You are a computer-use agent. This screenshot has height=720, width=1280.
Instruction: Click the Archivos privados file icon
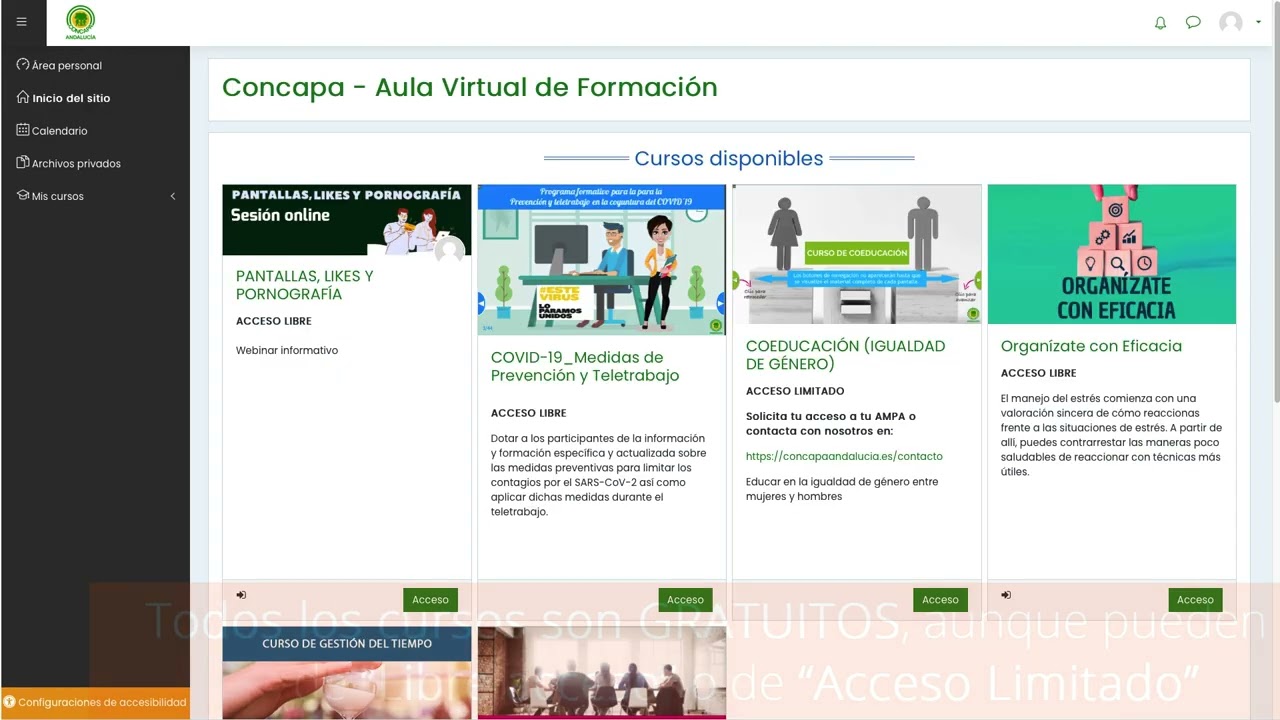[23, 162]
